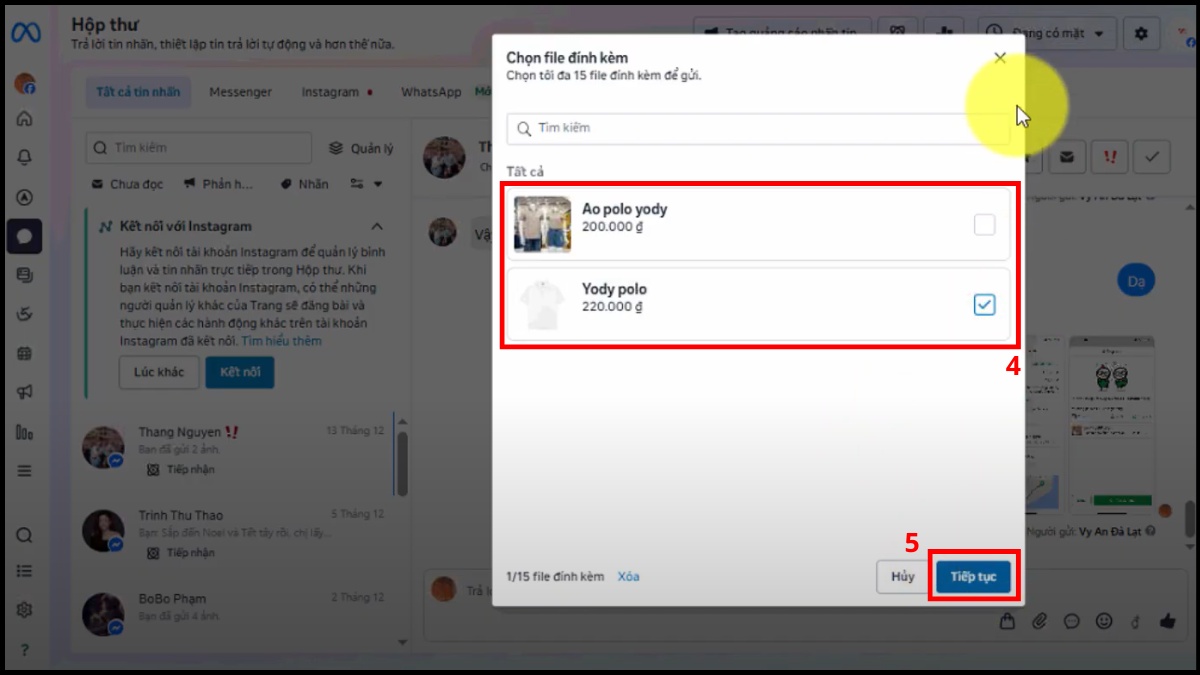Screen dimensions: 1200x675
Task: Open the emoji smiley picker
Action: [x=1104, y=621]
